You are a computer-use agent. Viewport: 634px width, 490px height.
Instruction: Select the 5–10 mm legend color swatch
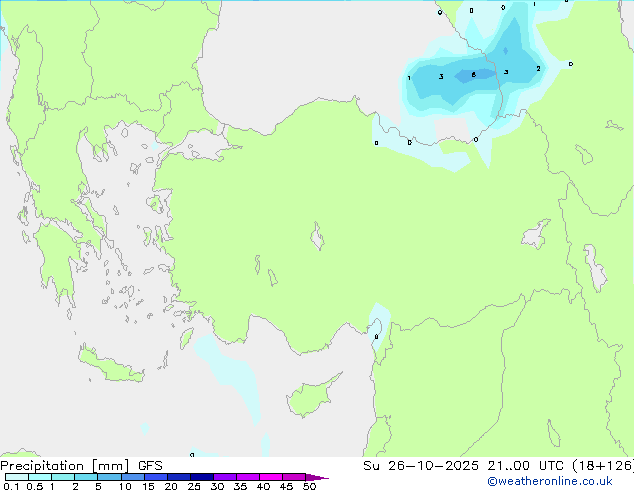coord(109,477)
